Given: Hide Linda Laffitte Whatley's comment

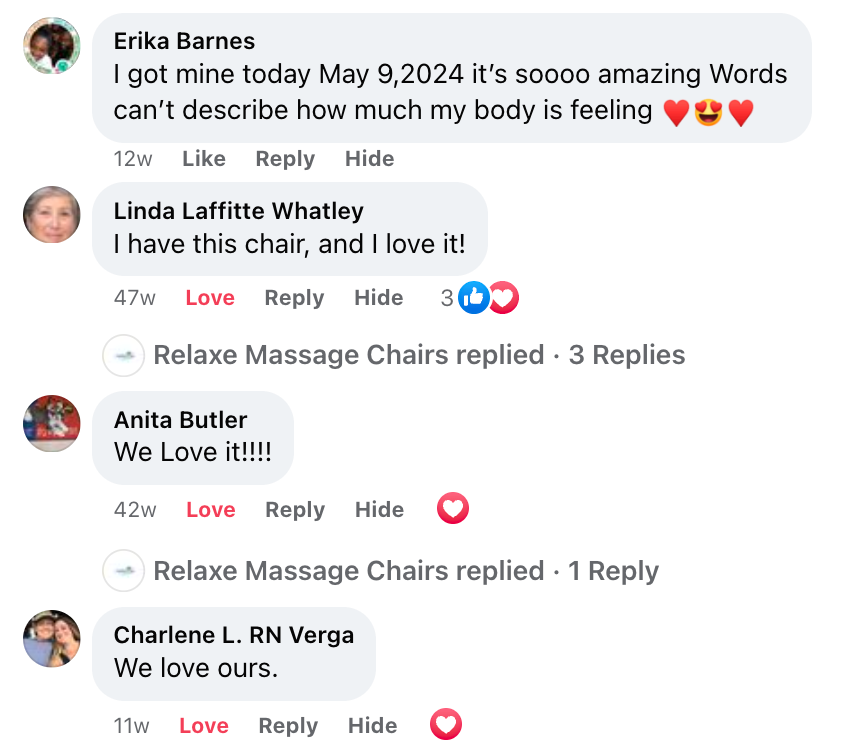Looking at the screenshot, I should tap(379, 298).
